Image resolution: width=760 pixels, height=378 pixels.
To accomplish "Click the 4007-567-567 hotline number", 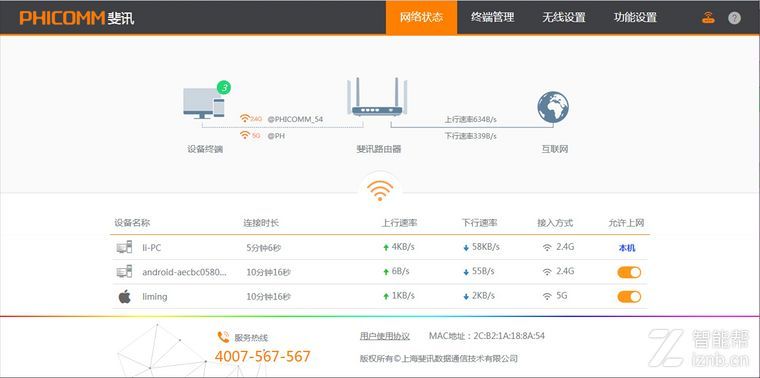I will (262, 356).
